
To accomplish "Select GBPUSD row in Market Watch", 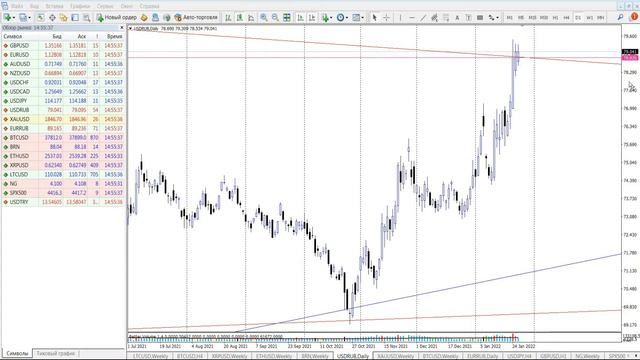I will [63, 46].
